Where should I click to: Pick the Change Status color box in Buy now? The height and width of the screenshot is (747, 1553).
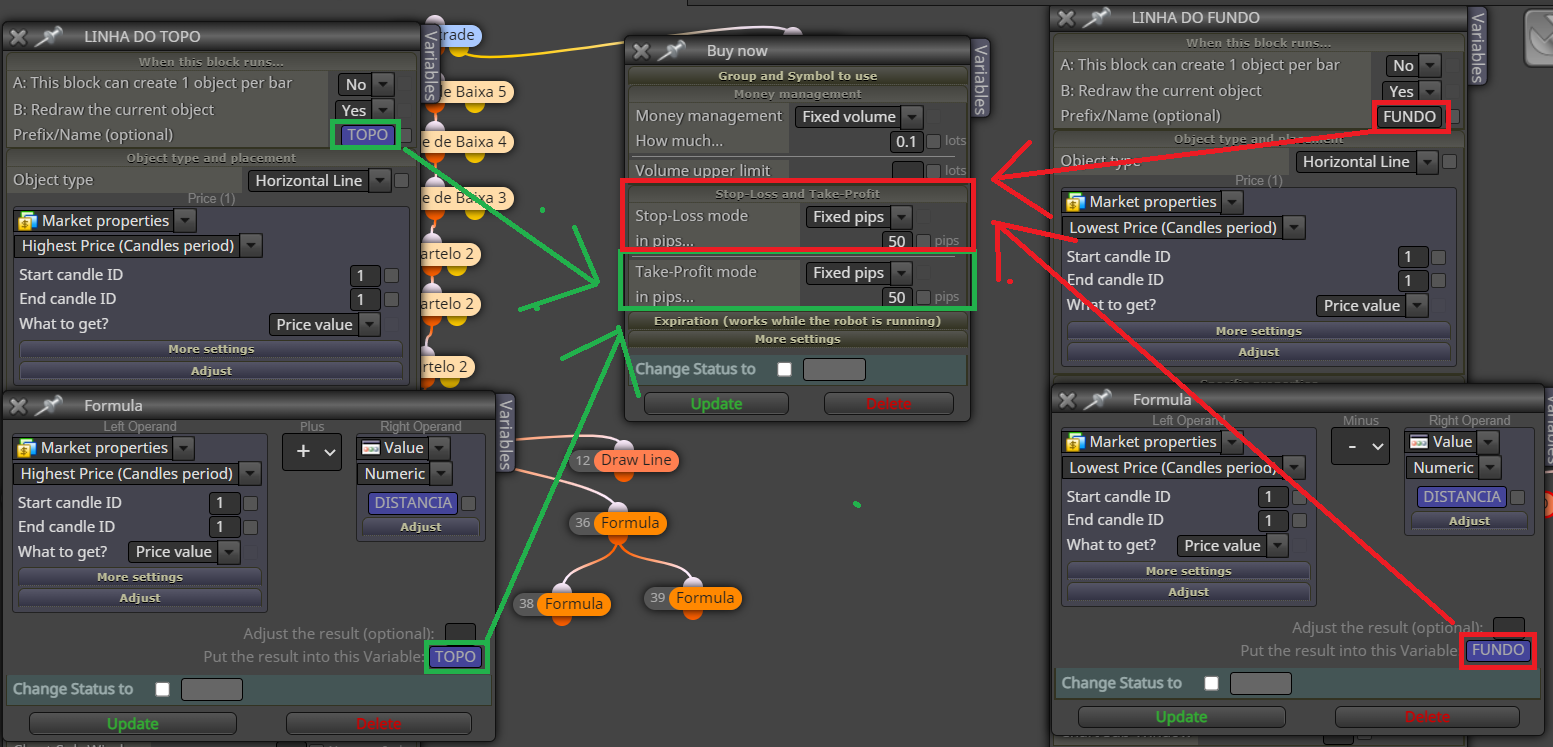834,370
